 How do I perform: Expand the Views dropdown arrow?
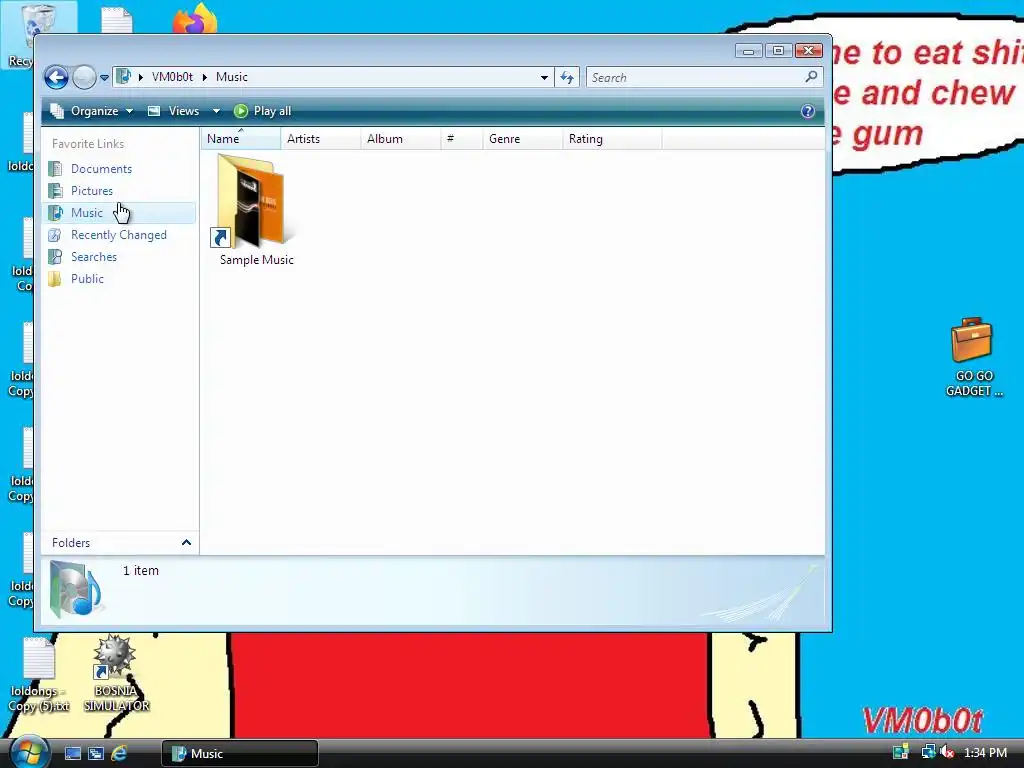(216, 111)
